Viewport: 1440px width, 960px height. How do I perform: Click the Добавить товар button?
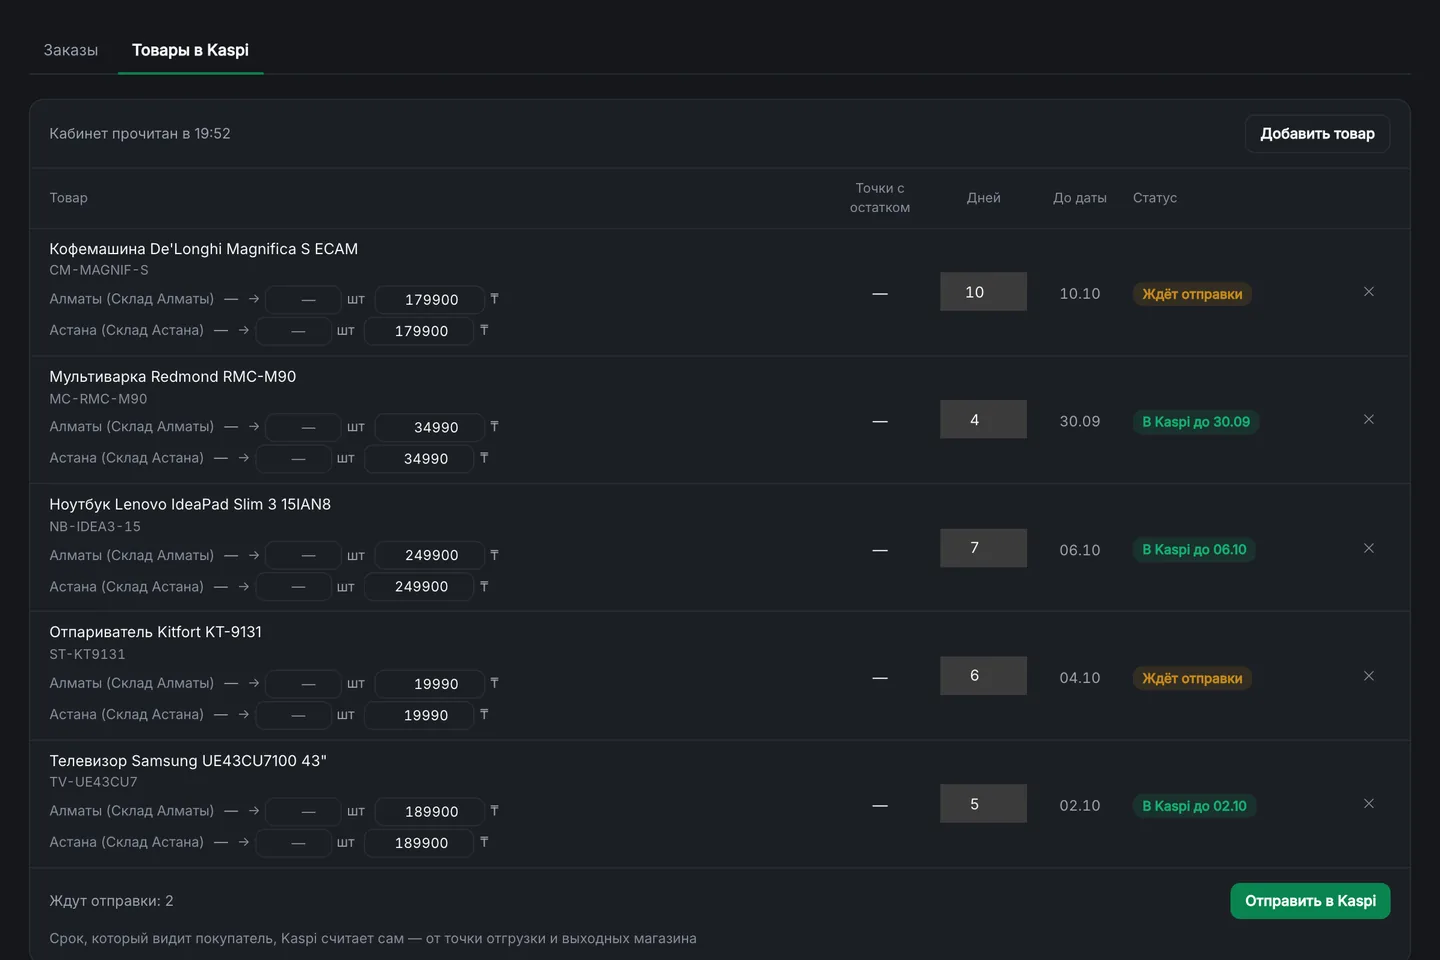pyautogui.click(x=1317, y=133)
